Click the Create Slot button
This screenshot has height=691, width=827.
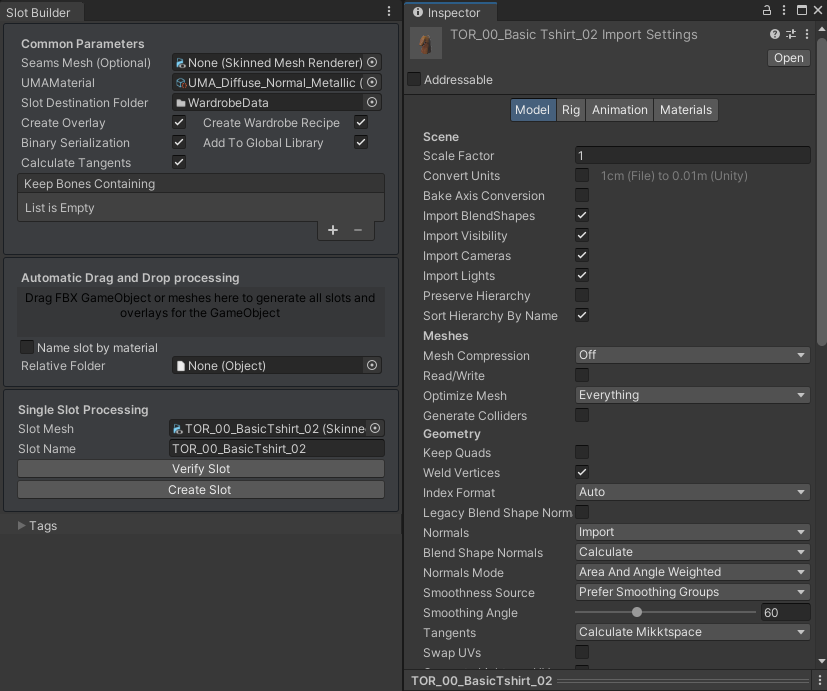point(201,490)
